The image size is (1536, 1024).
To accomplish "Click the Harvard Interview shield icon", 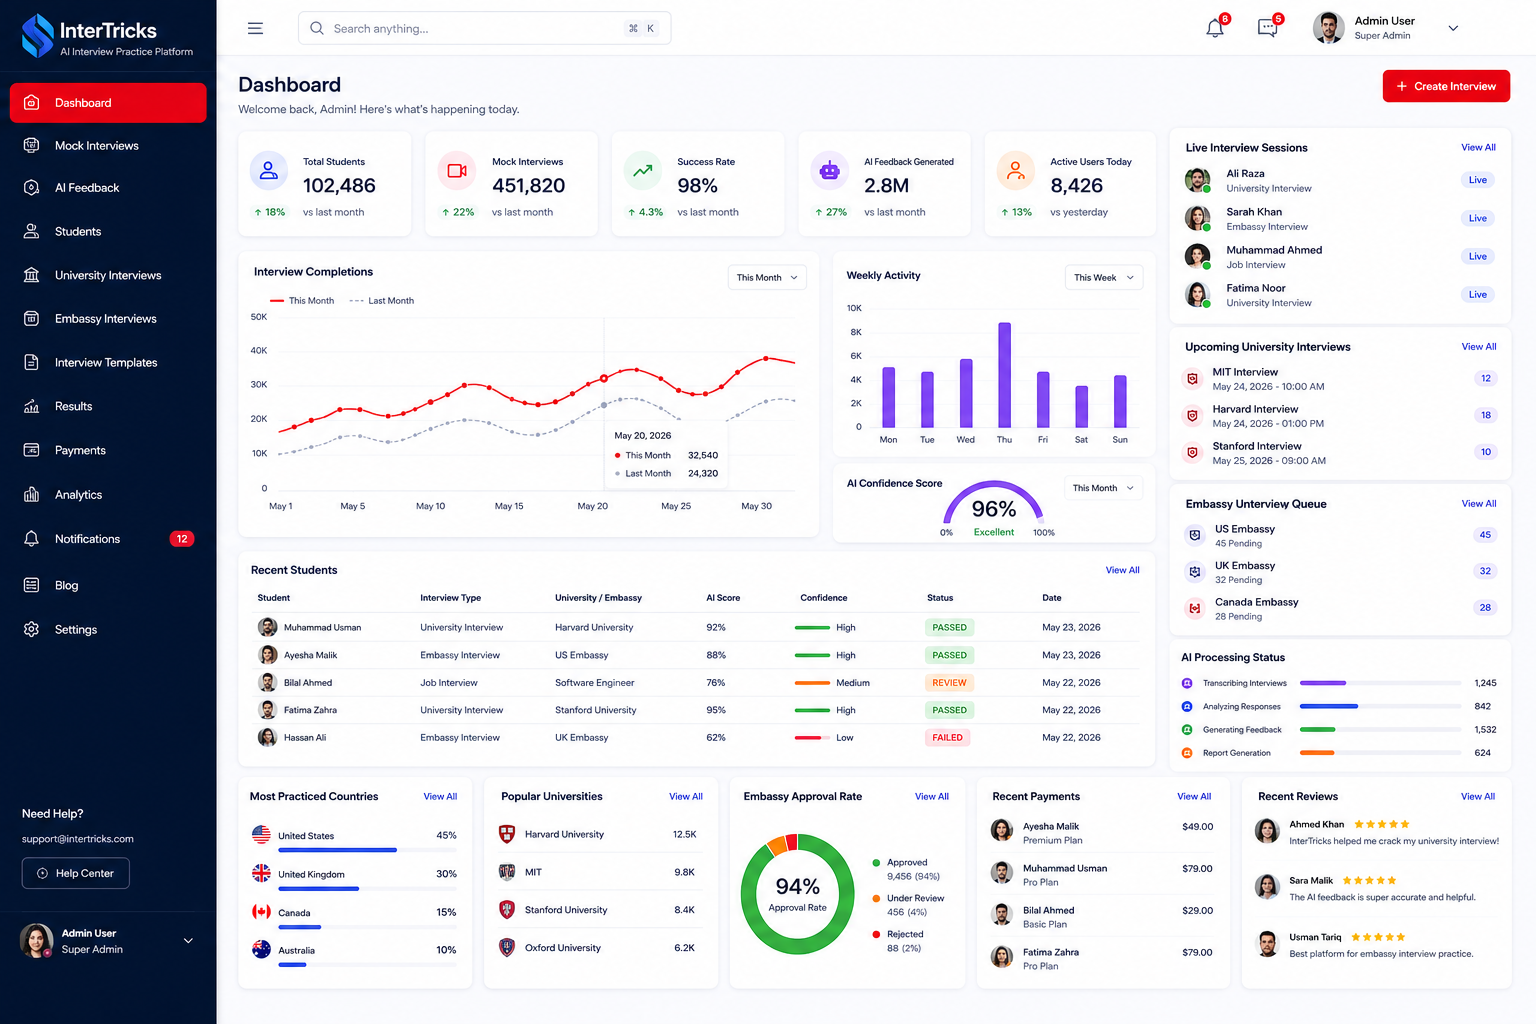I will [x=1192, y=416].
